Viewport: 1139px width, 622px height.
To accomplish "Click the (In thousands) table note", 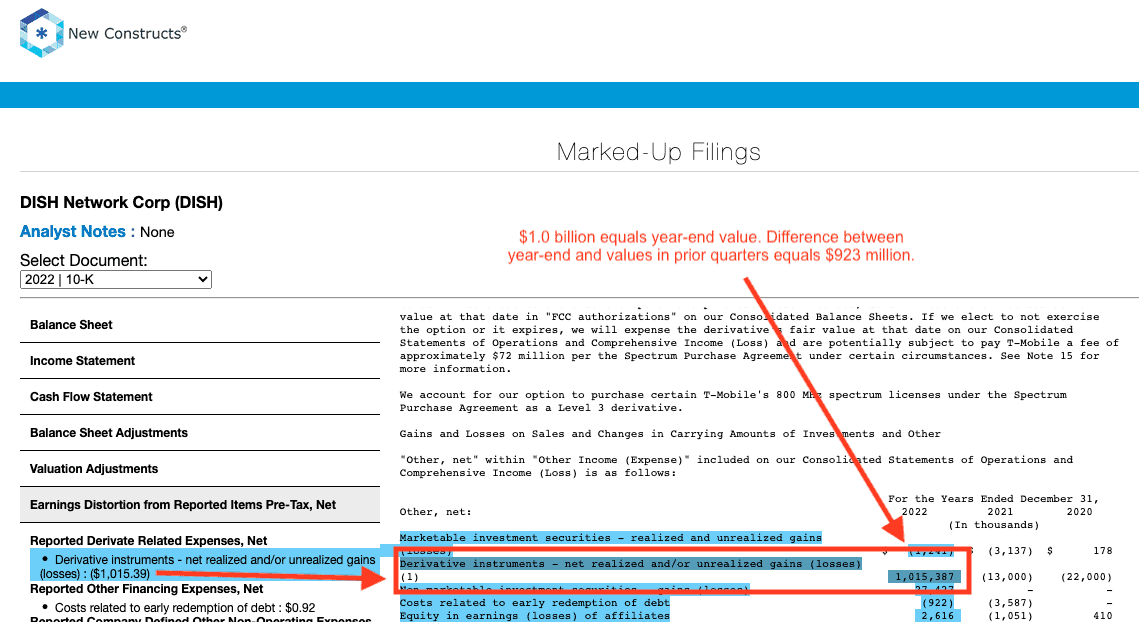I will pos(993,525).
